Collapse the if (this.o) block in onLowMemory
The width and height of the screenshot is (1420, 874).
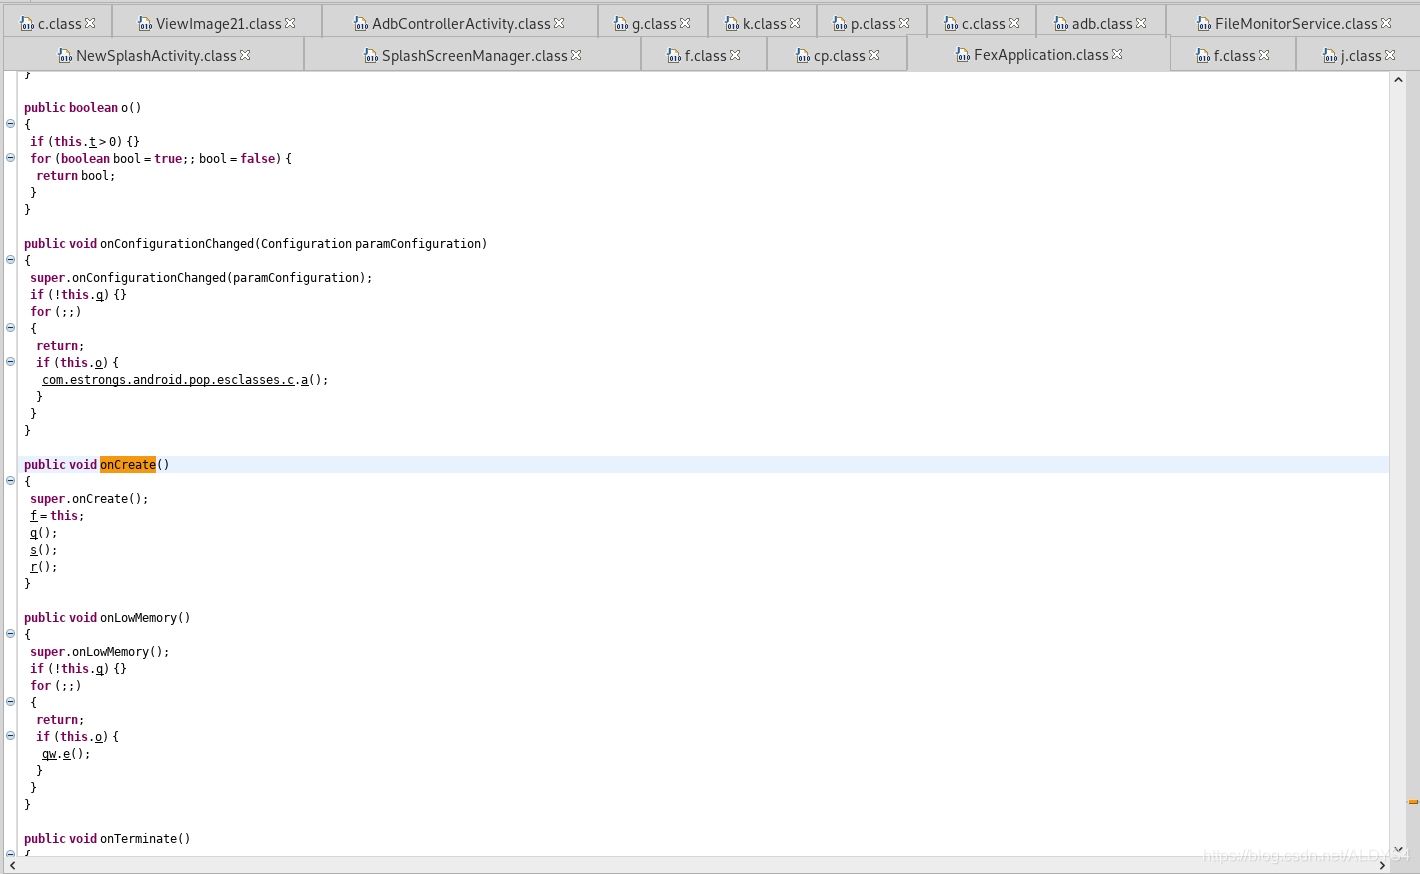10,736
